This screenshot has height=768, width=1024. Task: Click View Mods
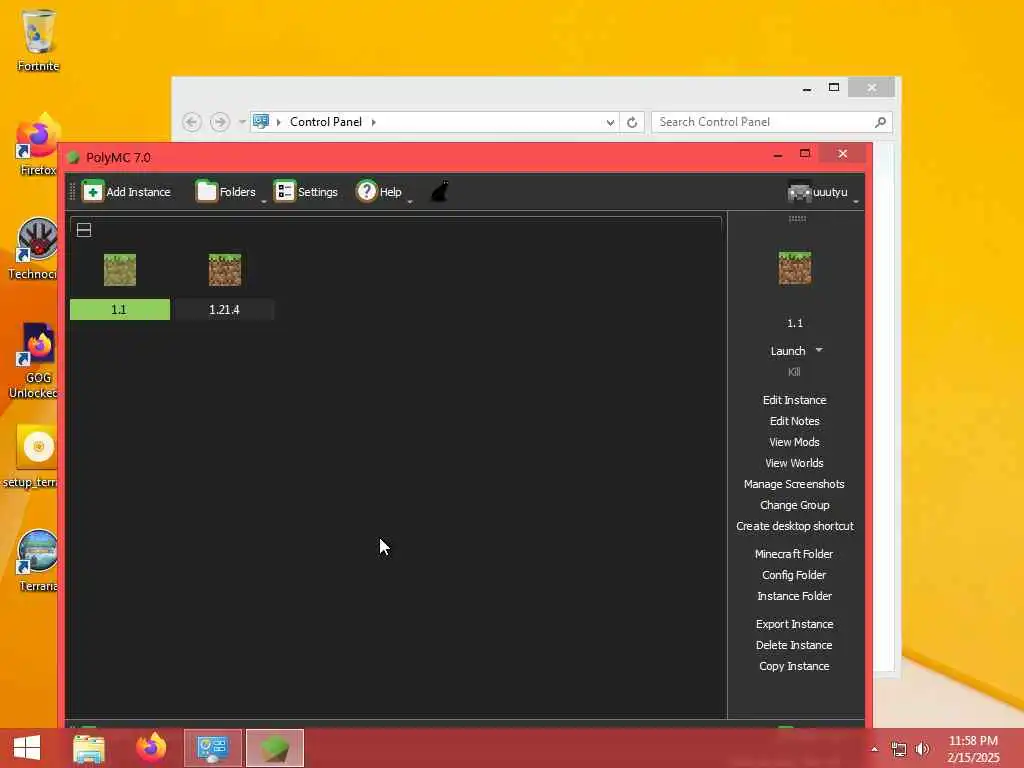[795, 442]
